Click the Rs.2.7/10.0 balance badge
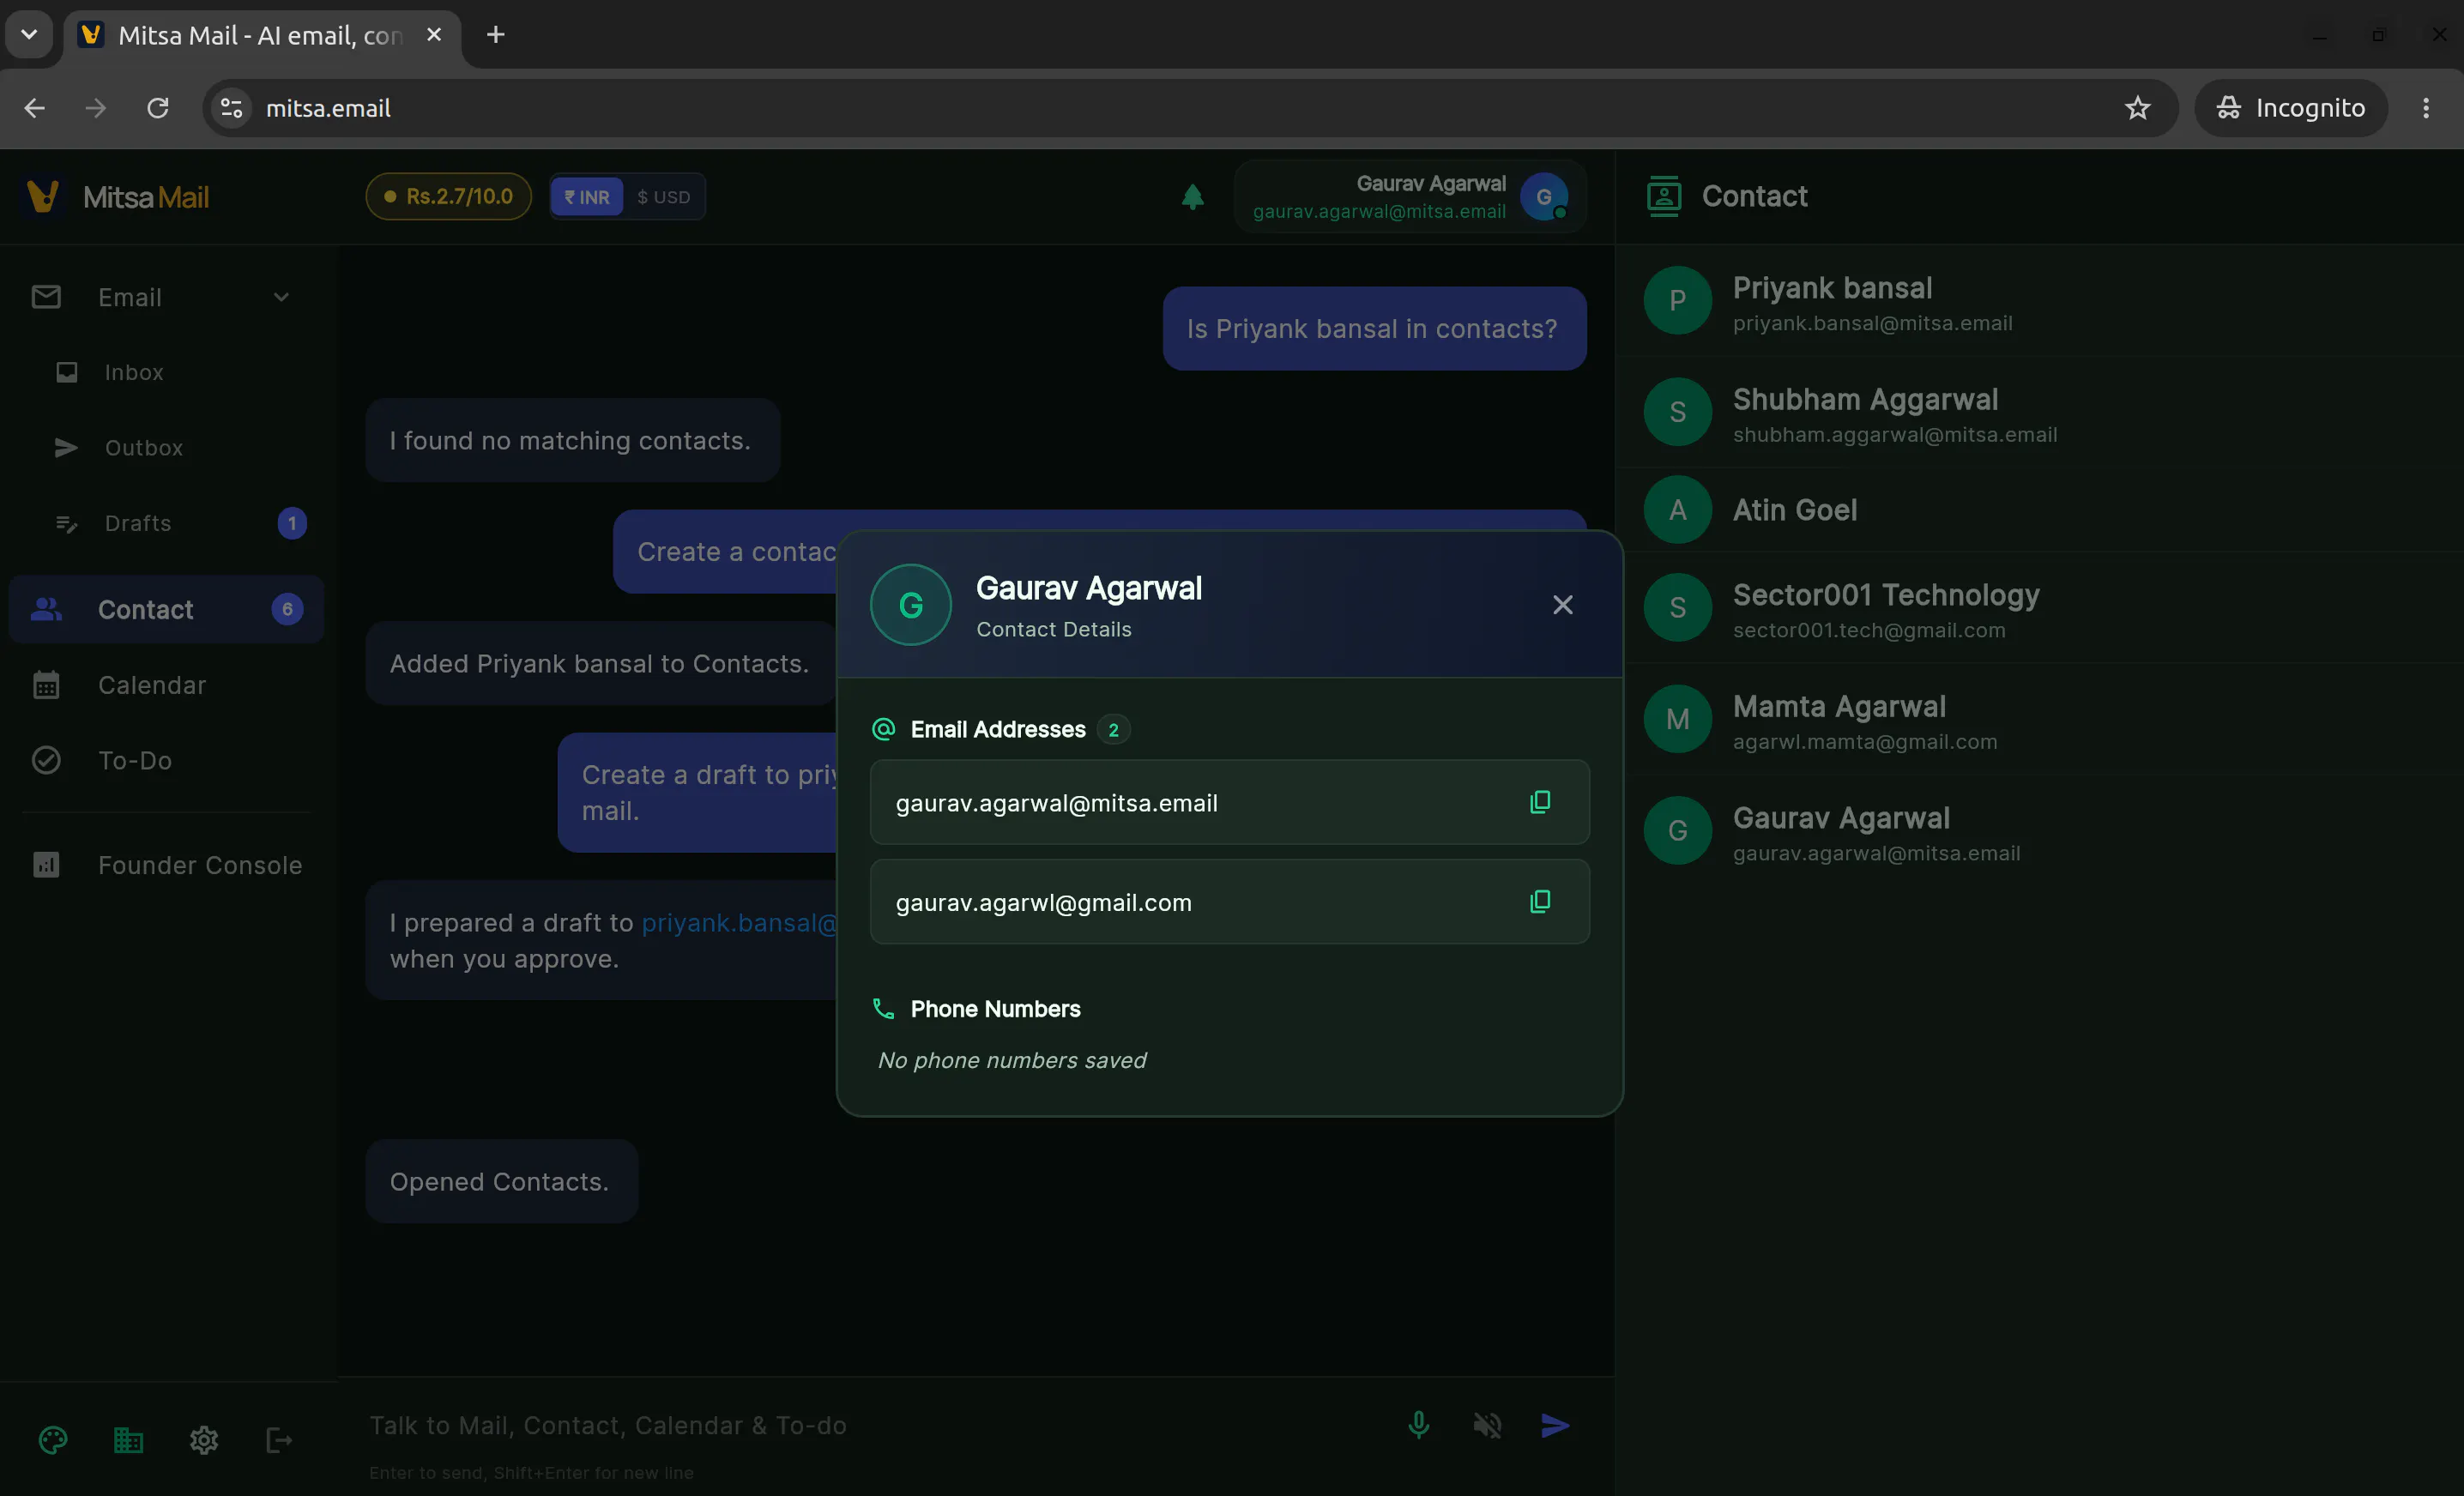The width and height of the screenshot is (2464, 1496). [x=448, y=197]
